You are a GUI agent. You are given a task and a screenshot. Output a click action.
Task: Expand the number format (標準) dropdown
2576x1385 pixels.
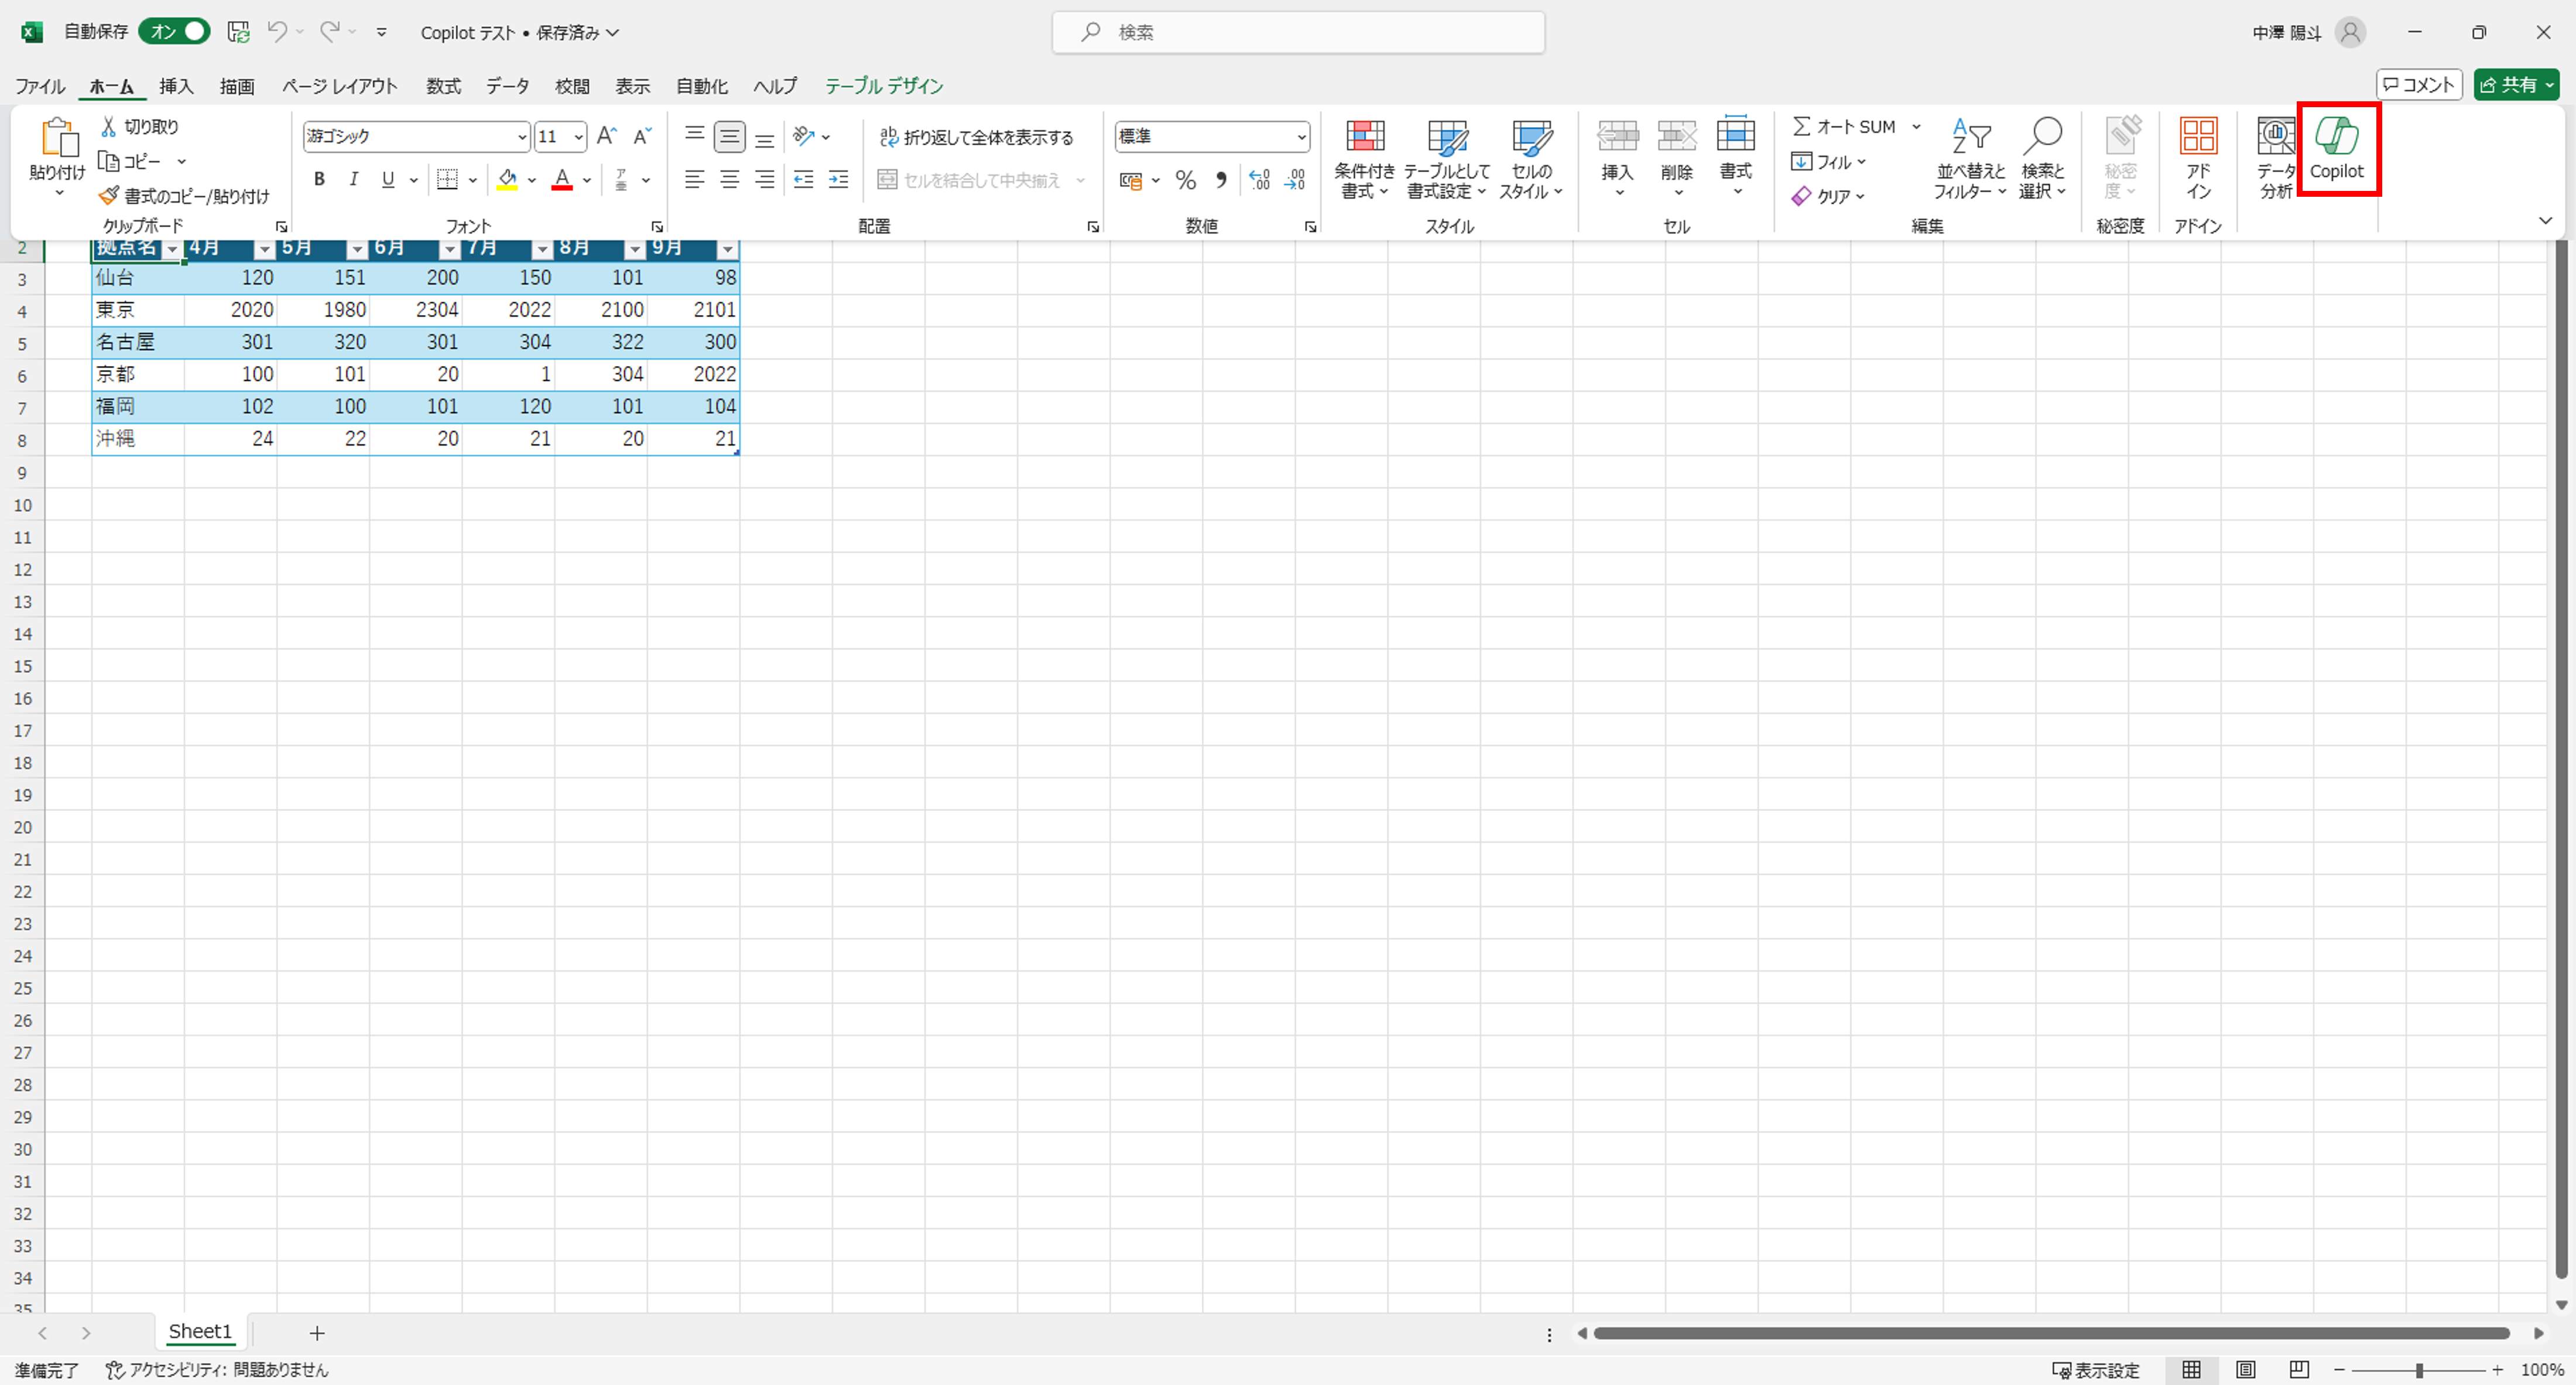pyautogui.click(x=1301, y=137)
